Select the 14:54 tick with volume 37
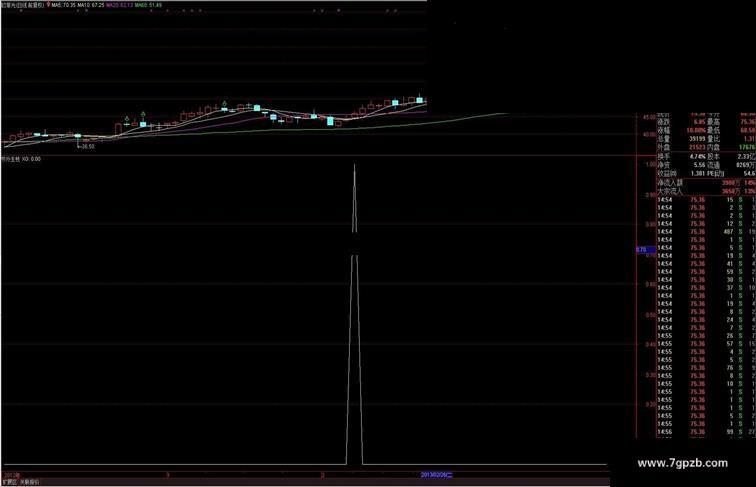Screen dimensions: 756x487 pos(706,288)
